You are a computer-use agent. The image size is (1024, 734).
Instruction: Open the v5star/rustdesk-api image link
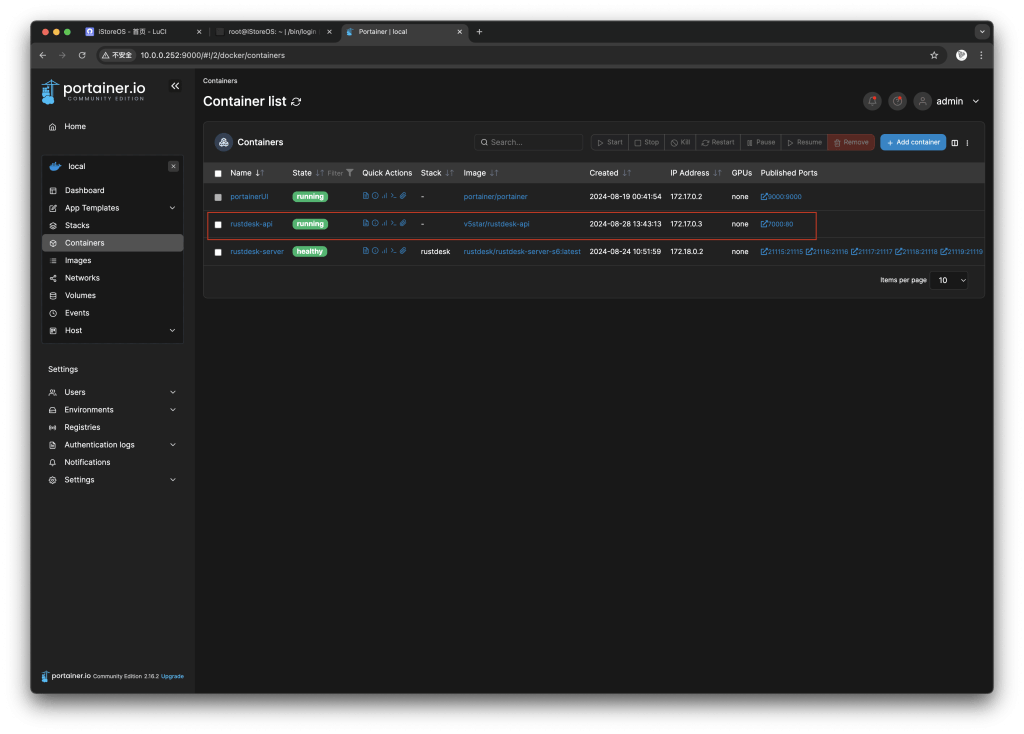496,224
